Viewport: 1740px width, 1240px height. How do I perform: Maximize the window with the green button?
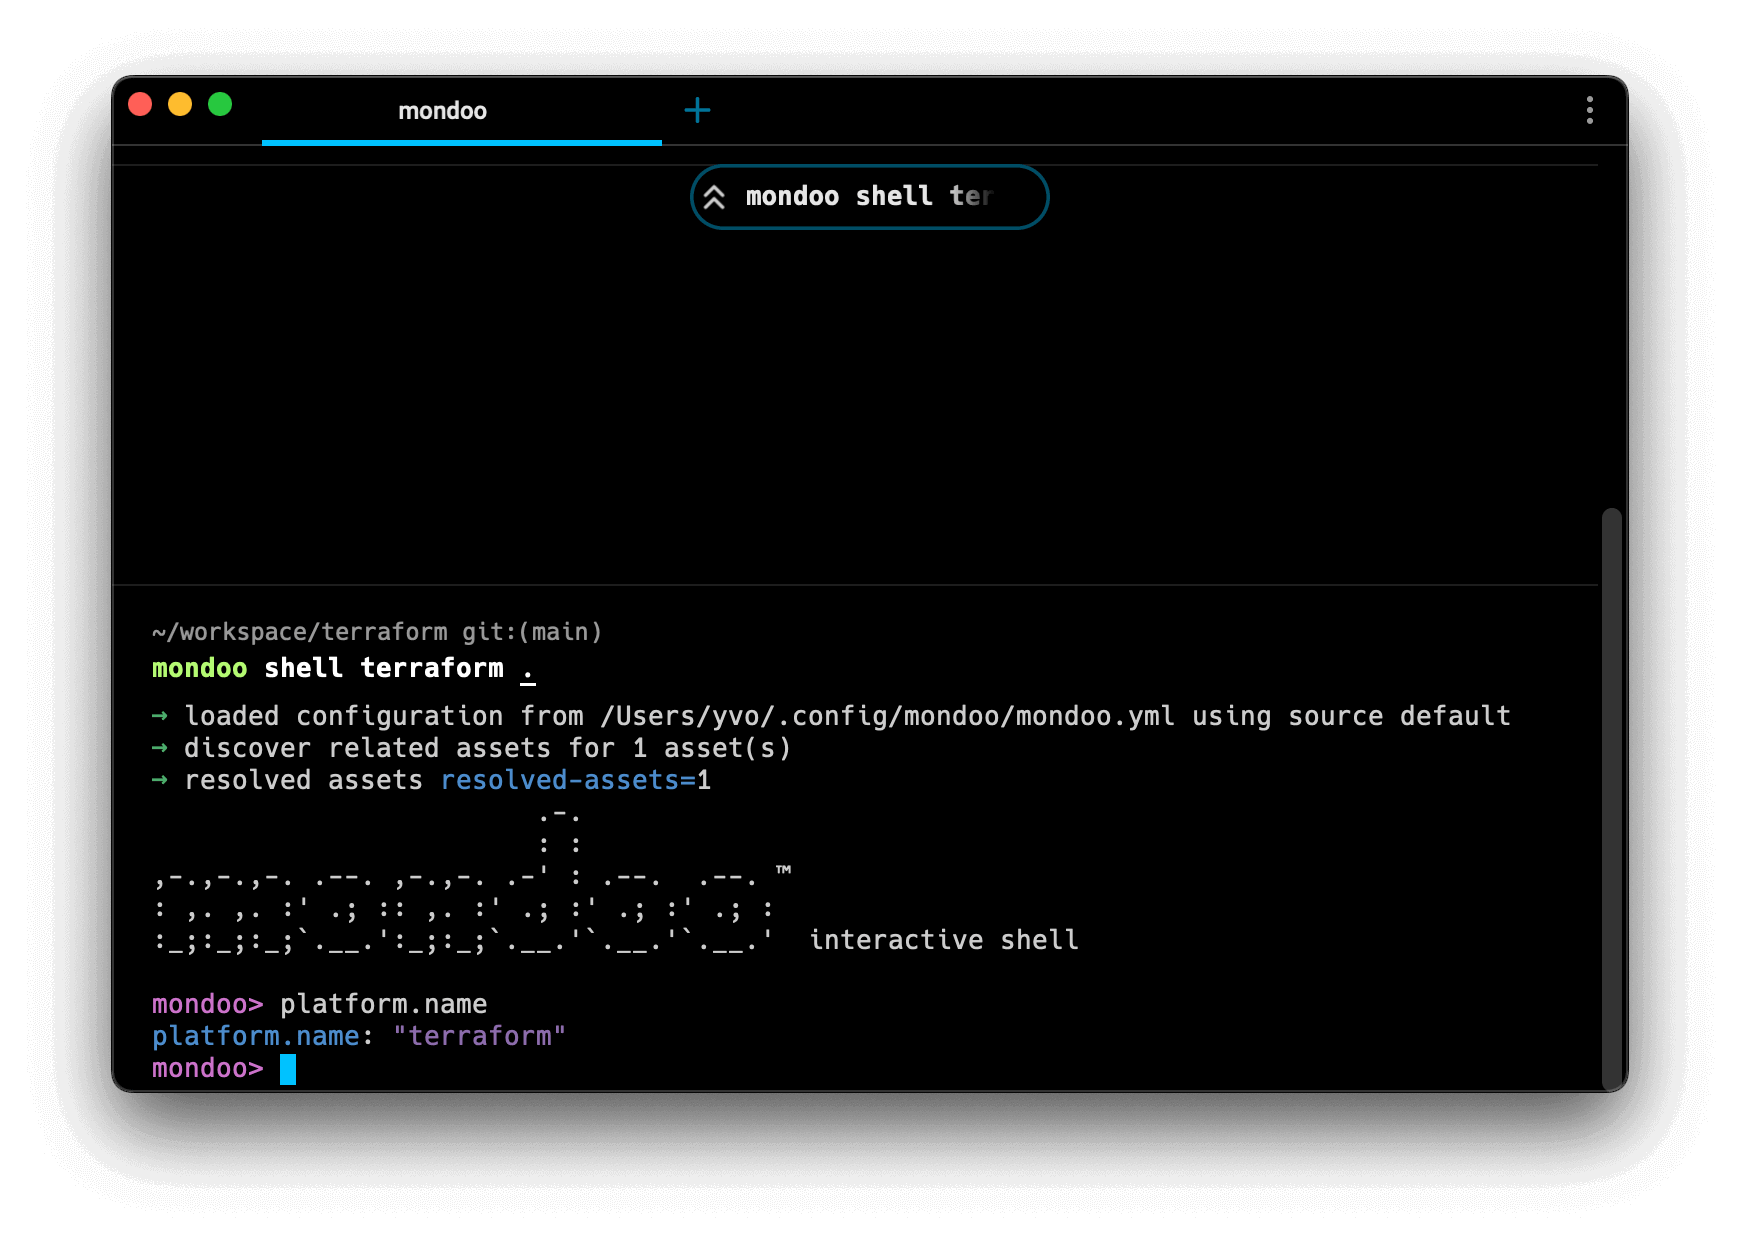(x=220, y=104)
